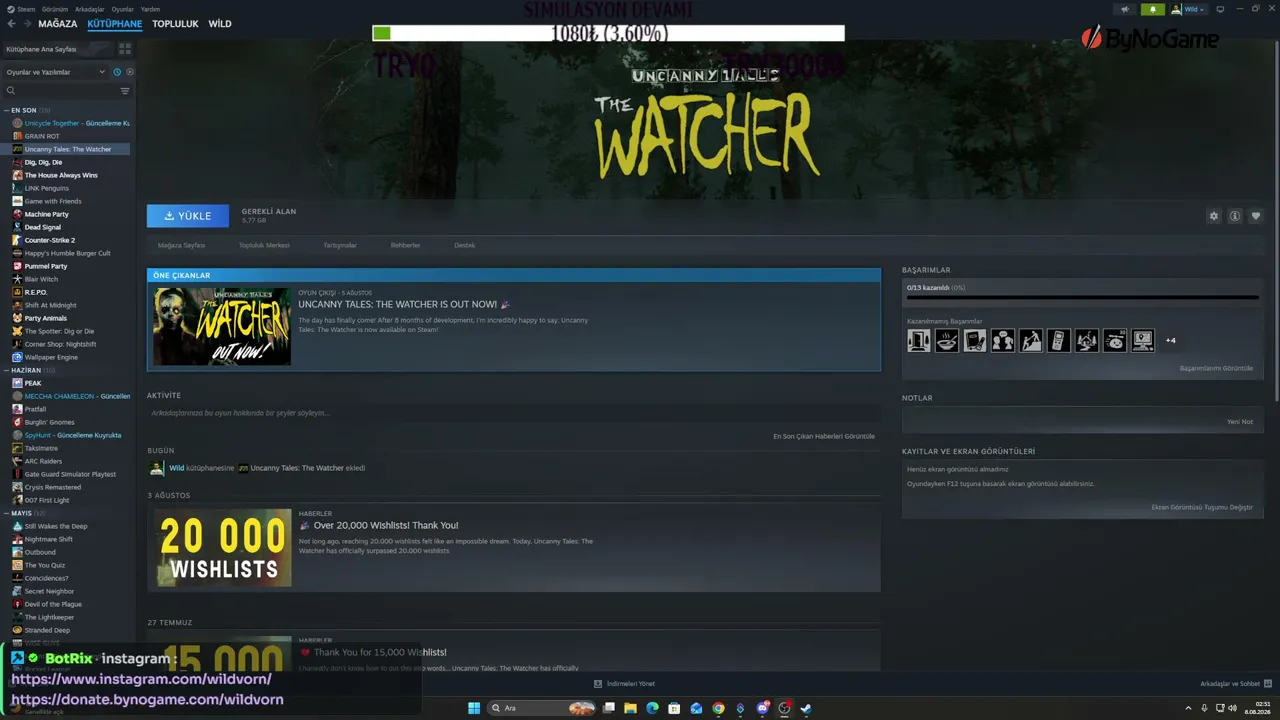Open the Görünüm menu

point(55,9)
